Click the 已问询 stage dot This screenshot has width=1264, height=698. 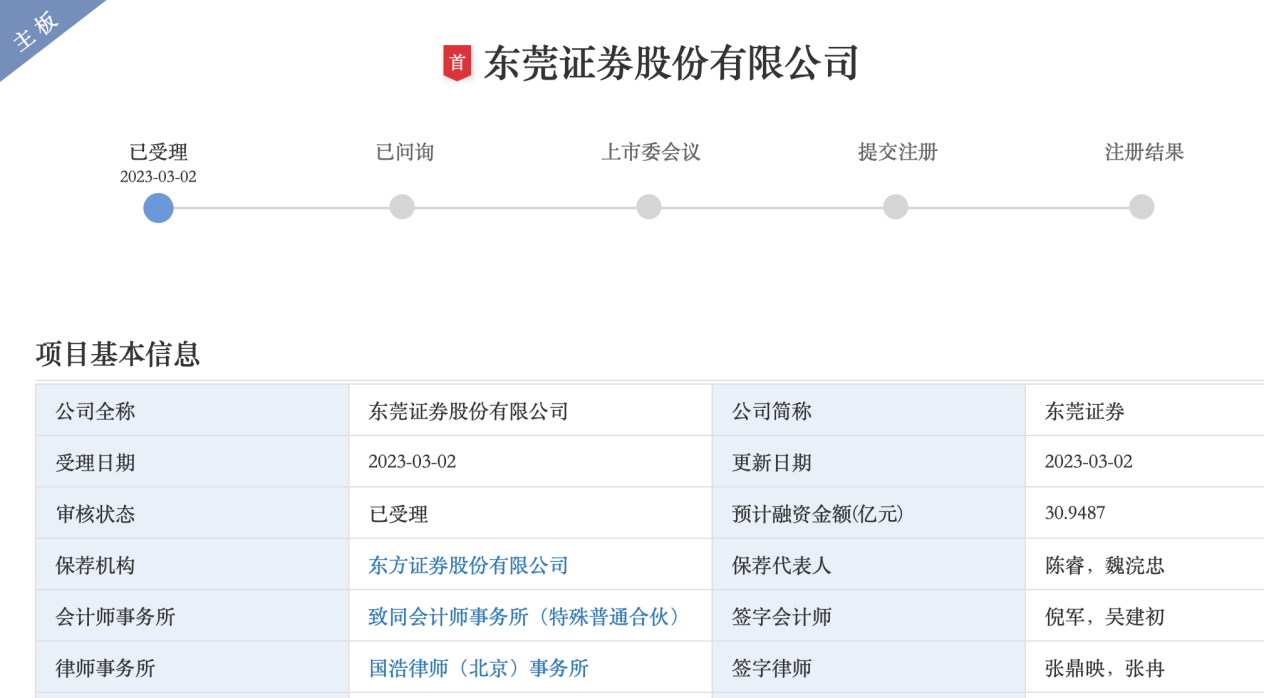tap(402, 207)
